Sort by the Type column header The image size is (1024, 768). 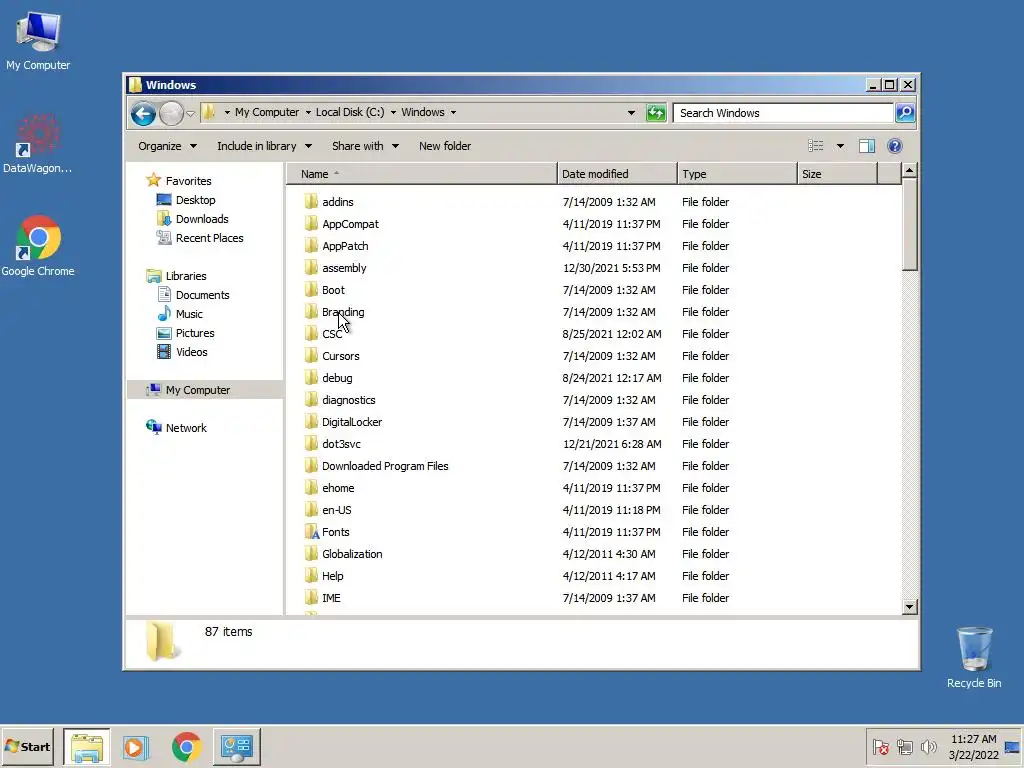[737, 174]
